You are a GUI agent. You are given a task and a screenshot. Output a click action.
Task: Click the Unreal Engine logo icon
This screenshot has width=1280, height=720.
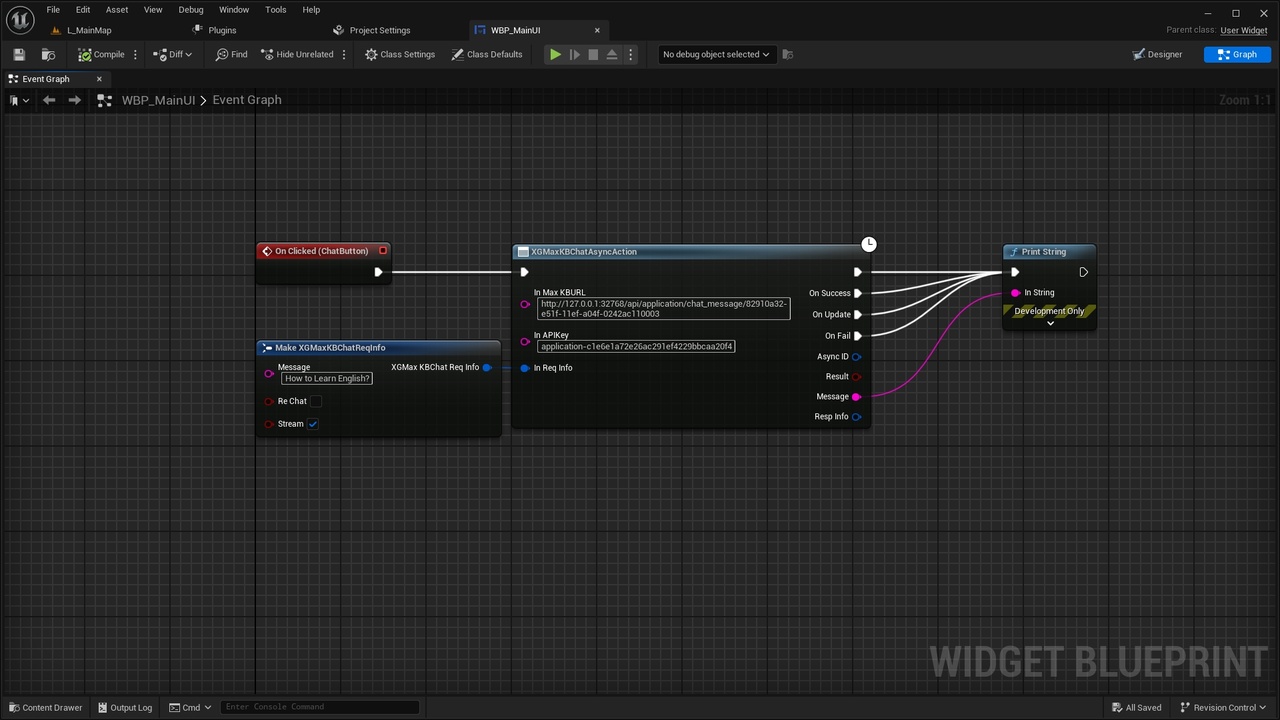tap(20, 19)
